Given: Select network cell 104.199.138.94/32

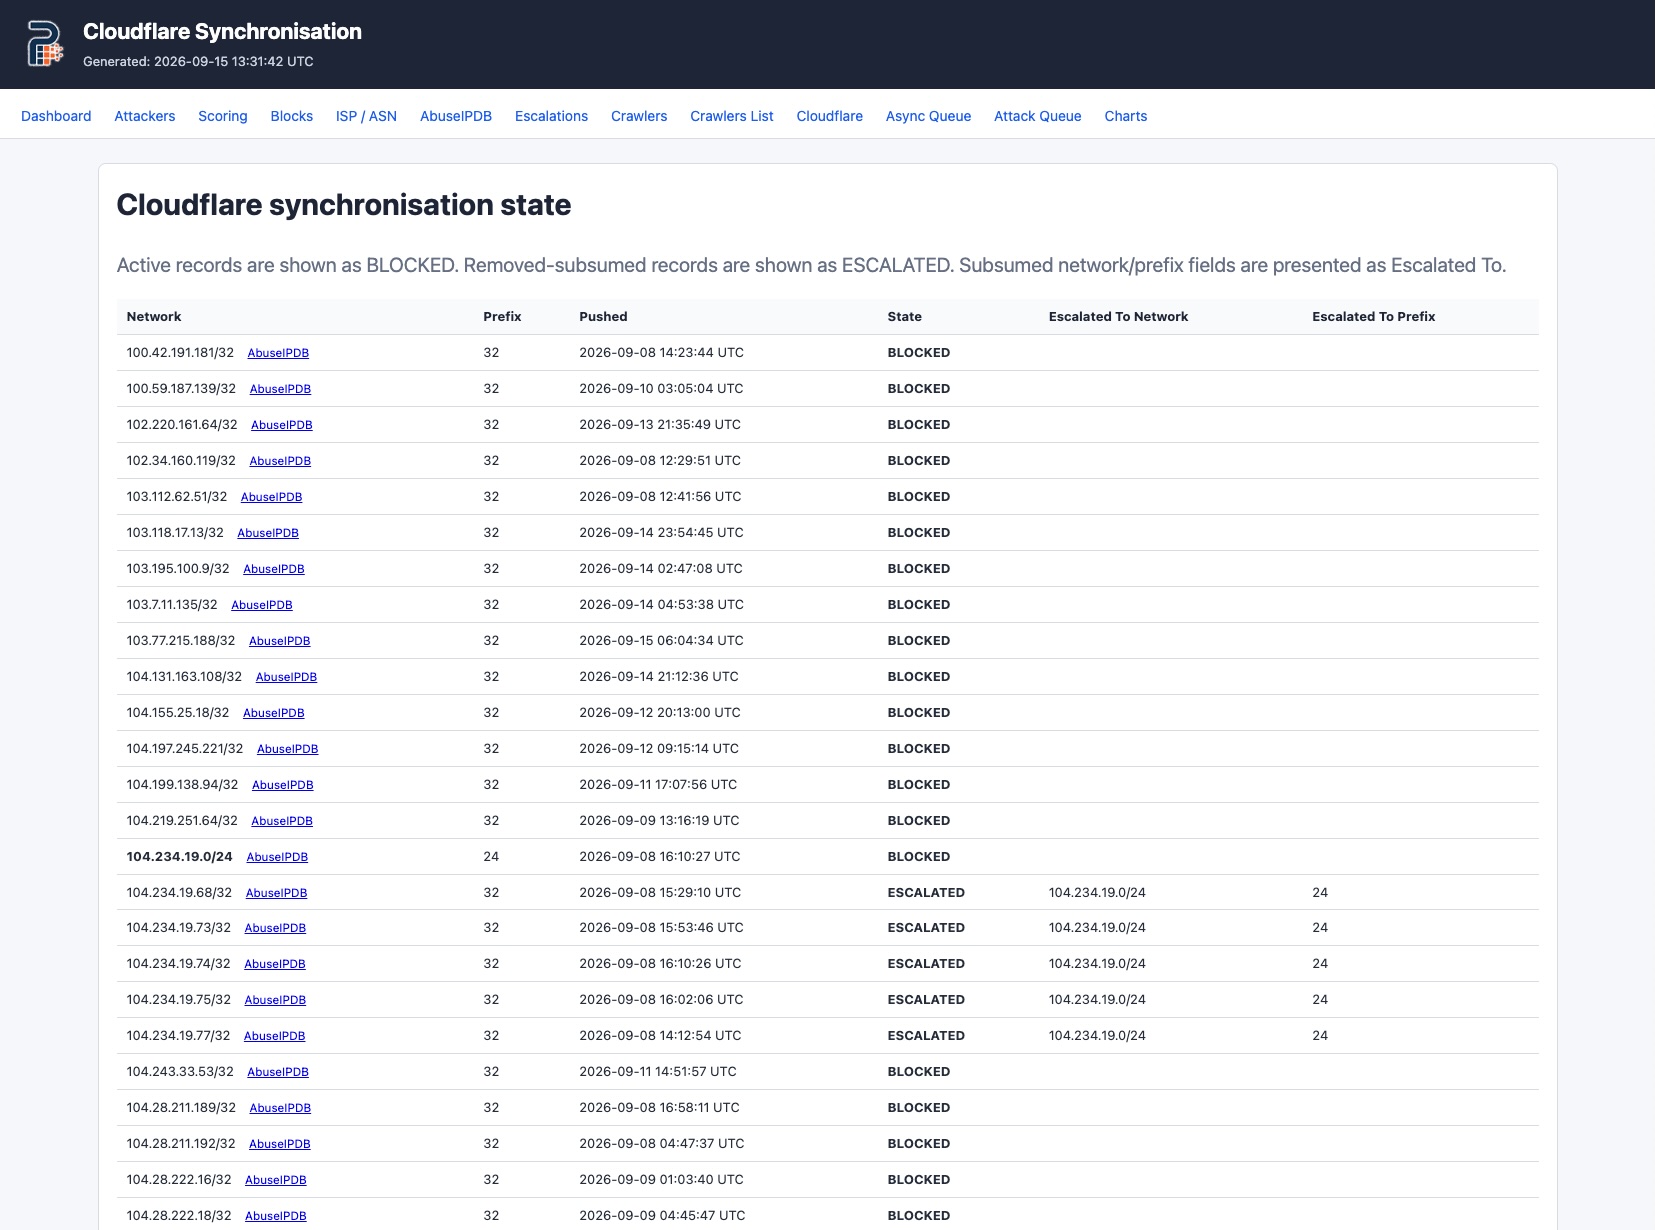Looking at the screenshot, I should point(182,784).
